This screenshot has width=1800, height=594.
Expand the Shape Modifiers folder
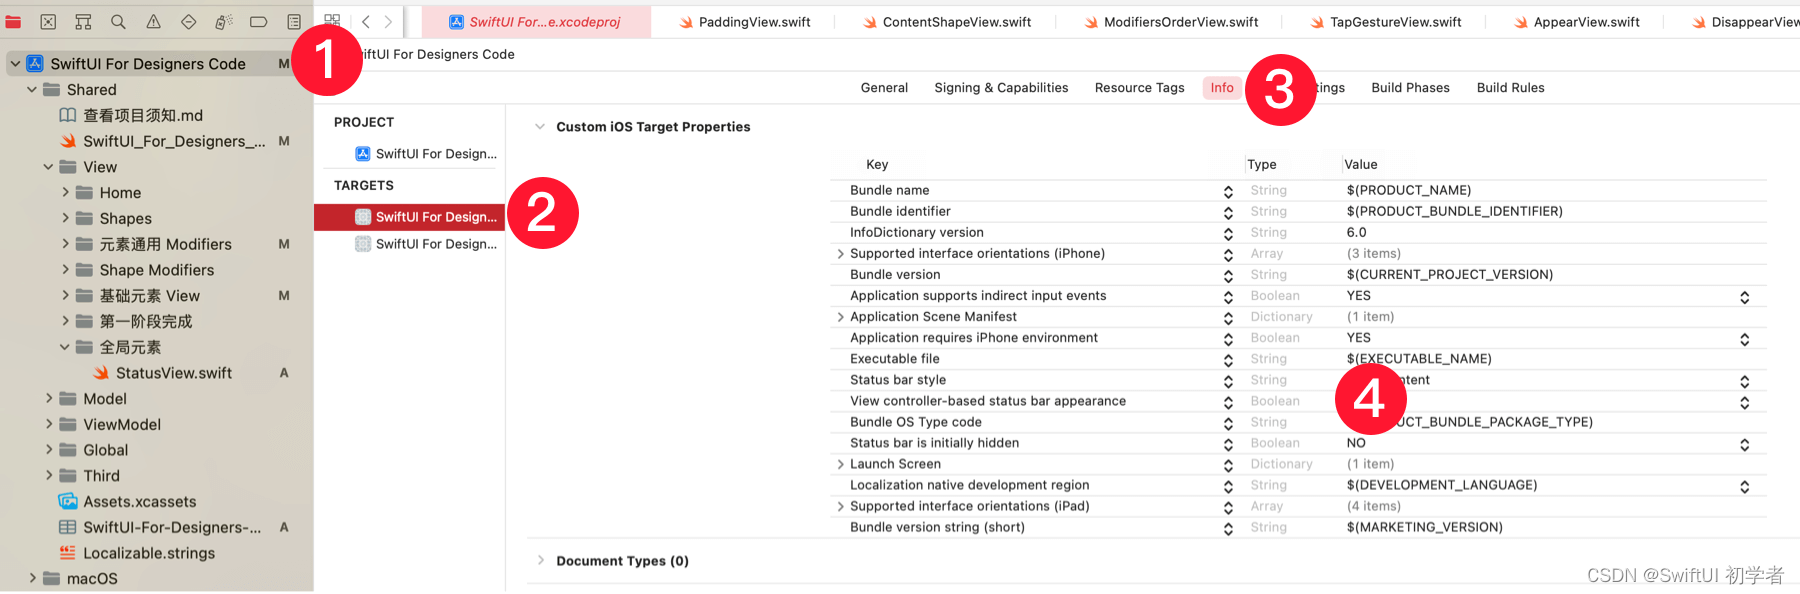pos(65,269)
